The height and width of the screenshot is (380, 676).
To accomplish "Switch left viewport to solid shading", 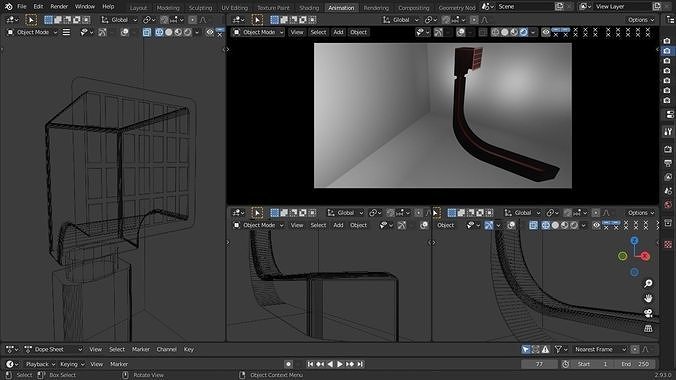I will point(169,32).
